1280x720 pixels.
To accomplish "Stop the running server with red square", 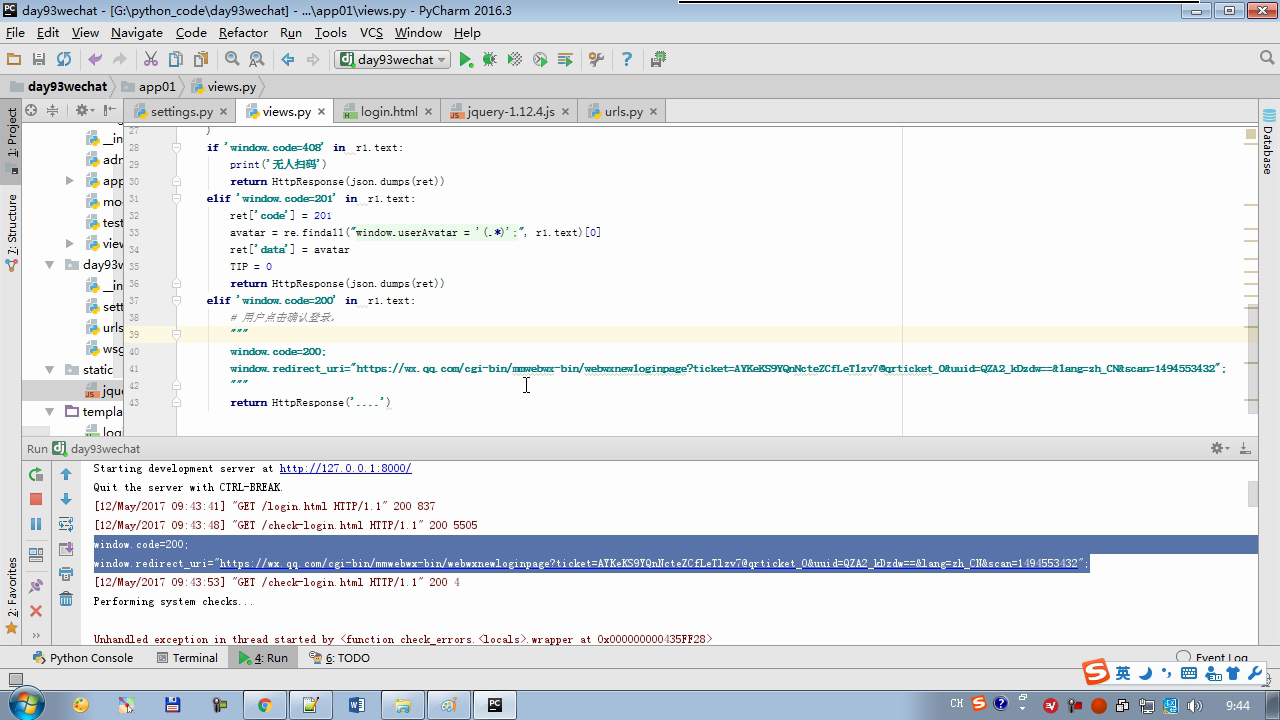I will coord(36,499).
